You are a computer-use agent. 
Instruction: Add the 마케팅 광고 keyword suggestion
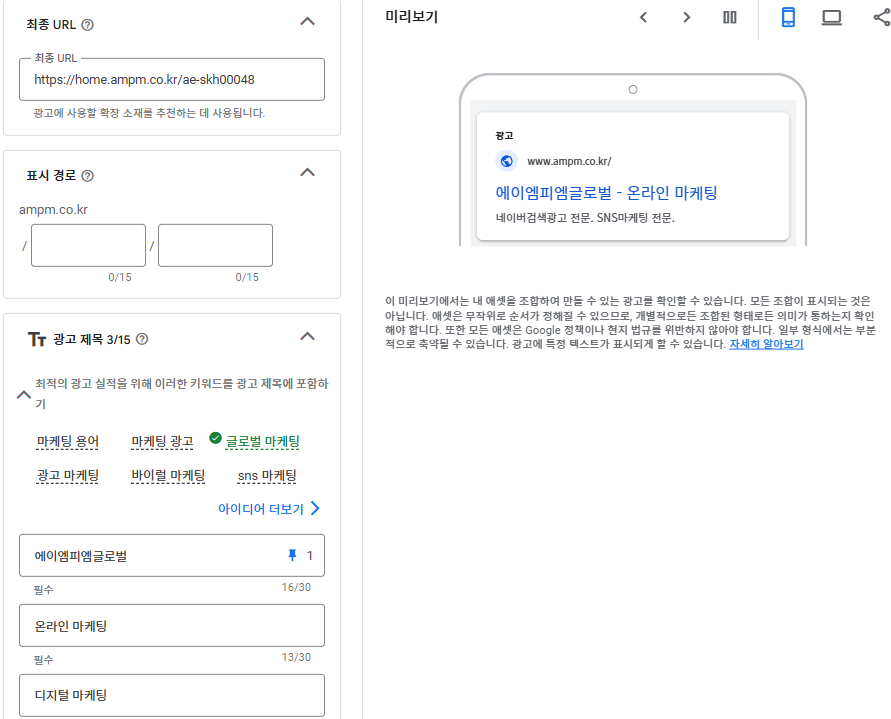pos(163,442)
